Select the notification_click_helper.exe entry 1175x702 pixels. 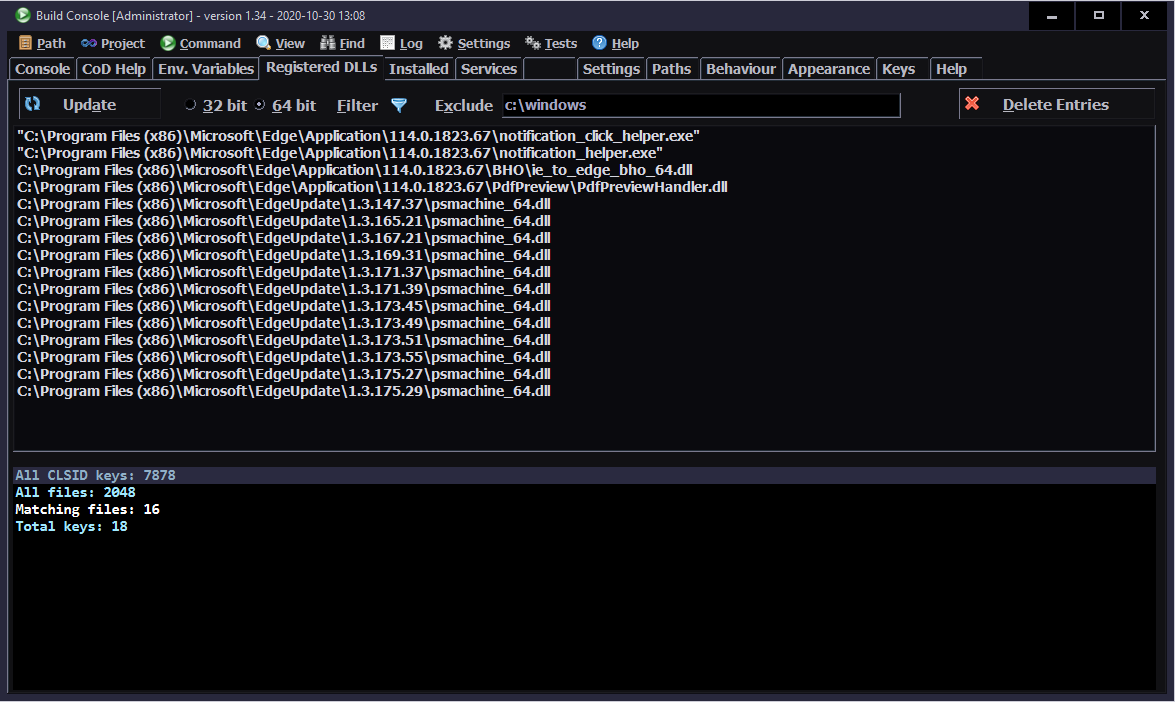coord(358,136)
